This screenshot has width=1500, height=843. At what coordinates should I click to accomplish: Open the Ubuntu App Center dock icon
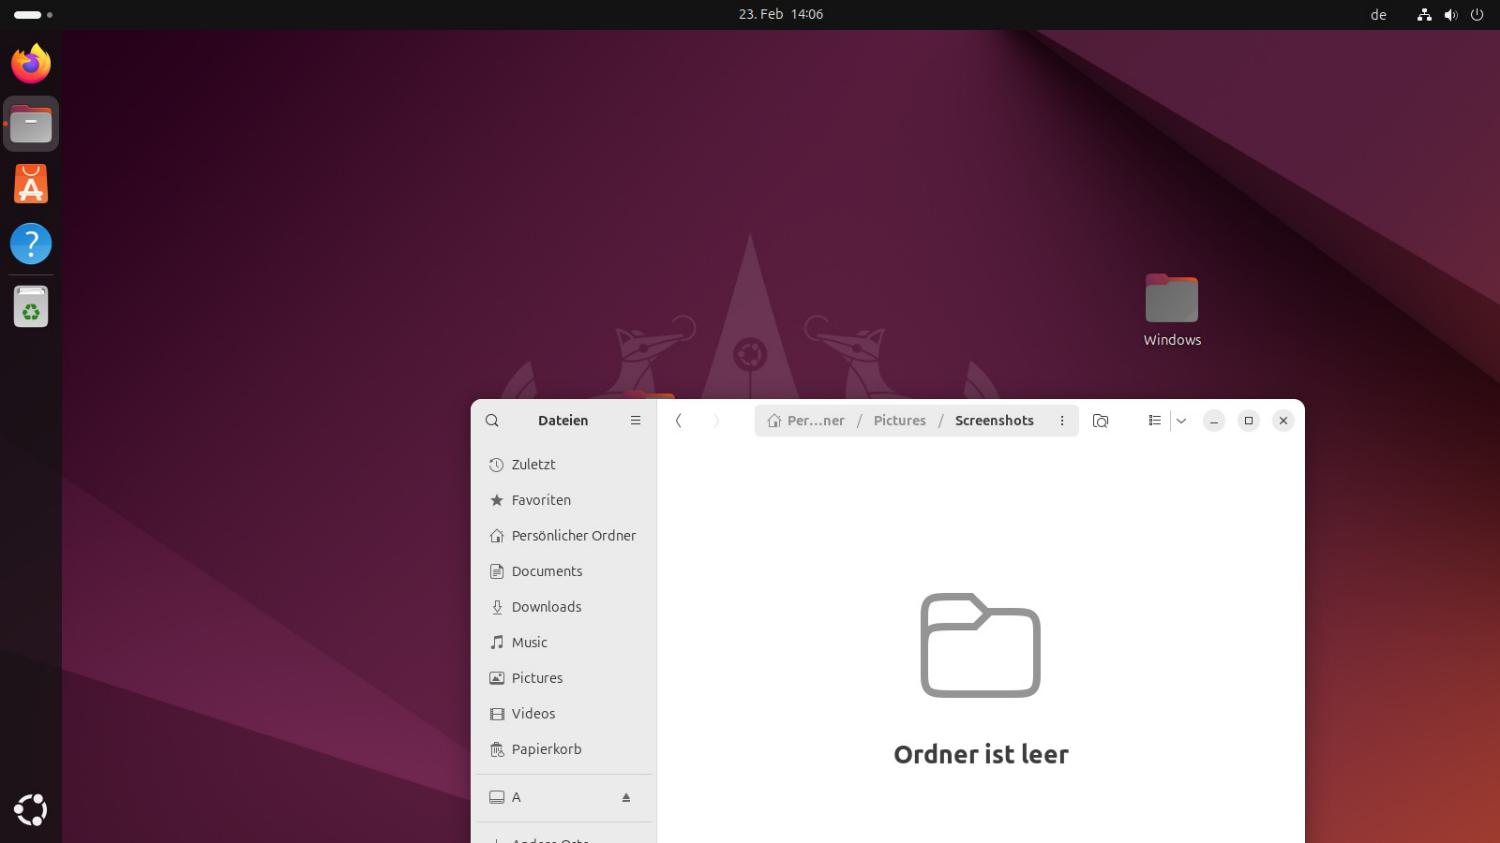pyautogui.click(x=31, y=185)
